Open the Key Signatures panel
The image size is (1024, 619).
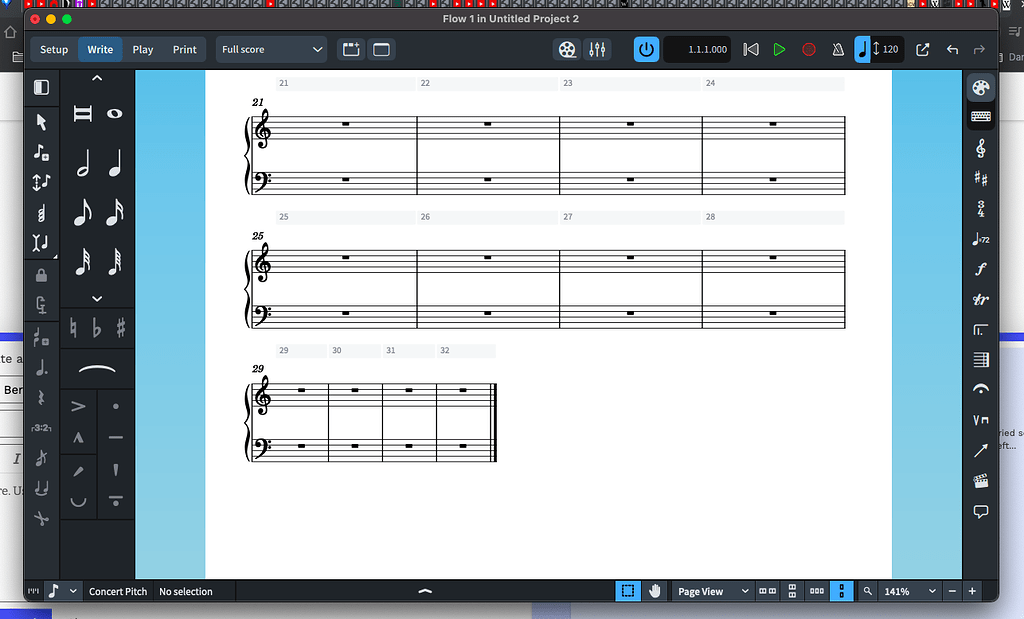[981, 178]
